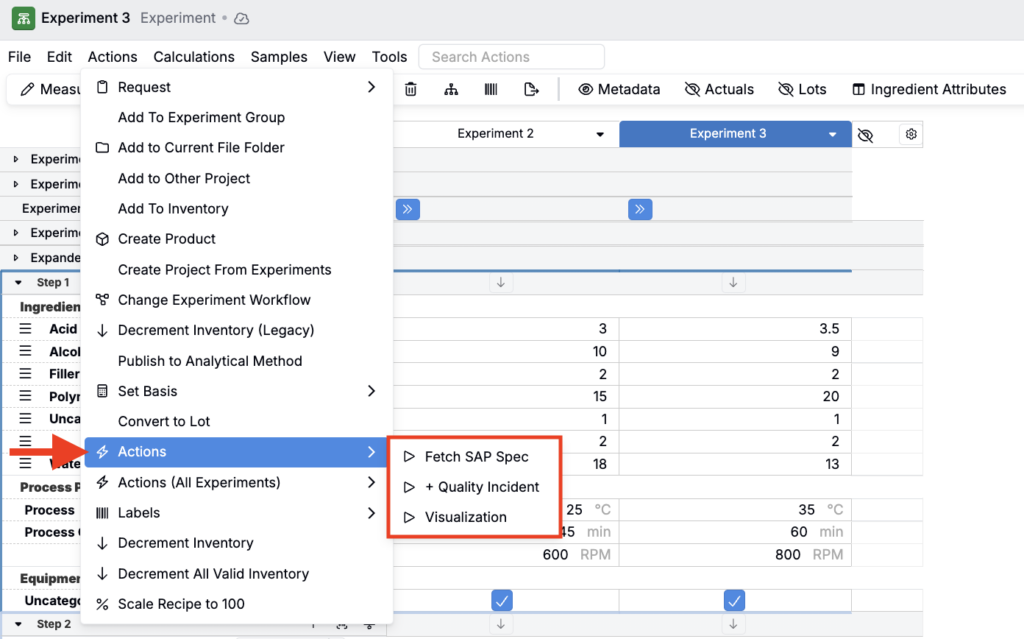
Task: Collapse the Step 1 section
Action: tap(18, 283)
